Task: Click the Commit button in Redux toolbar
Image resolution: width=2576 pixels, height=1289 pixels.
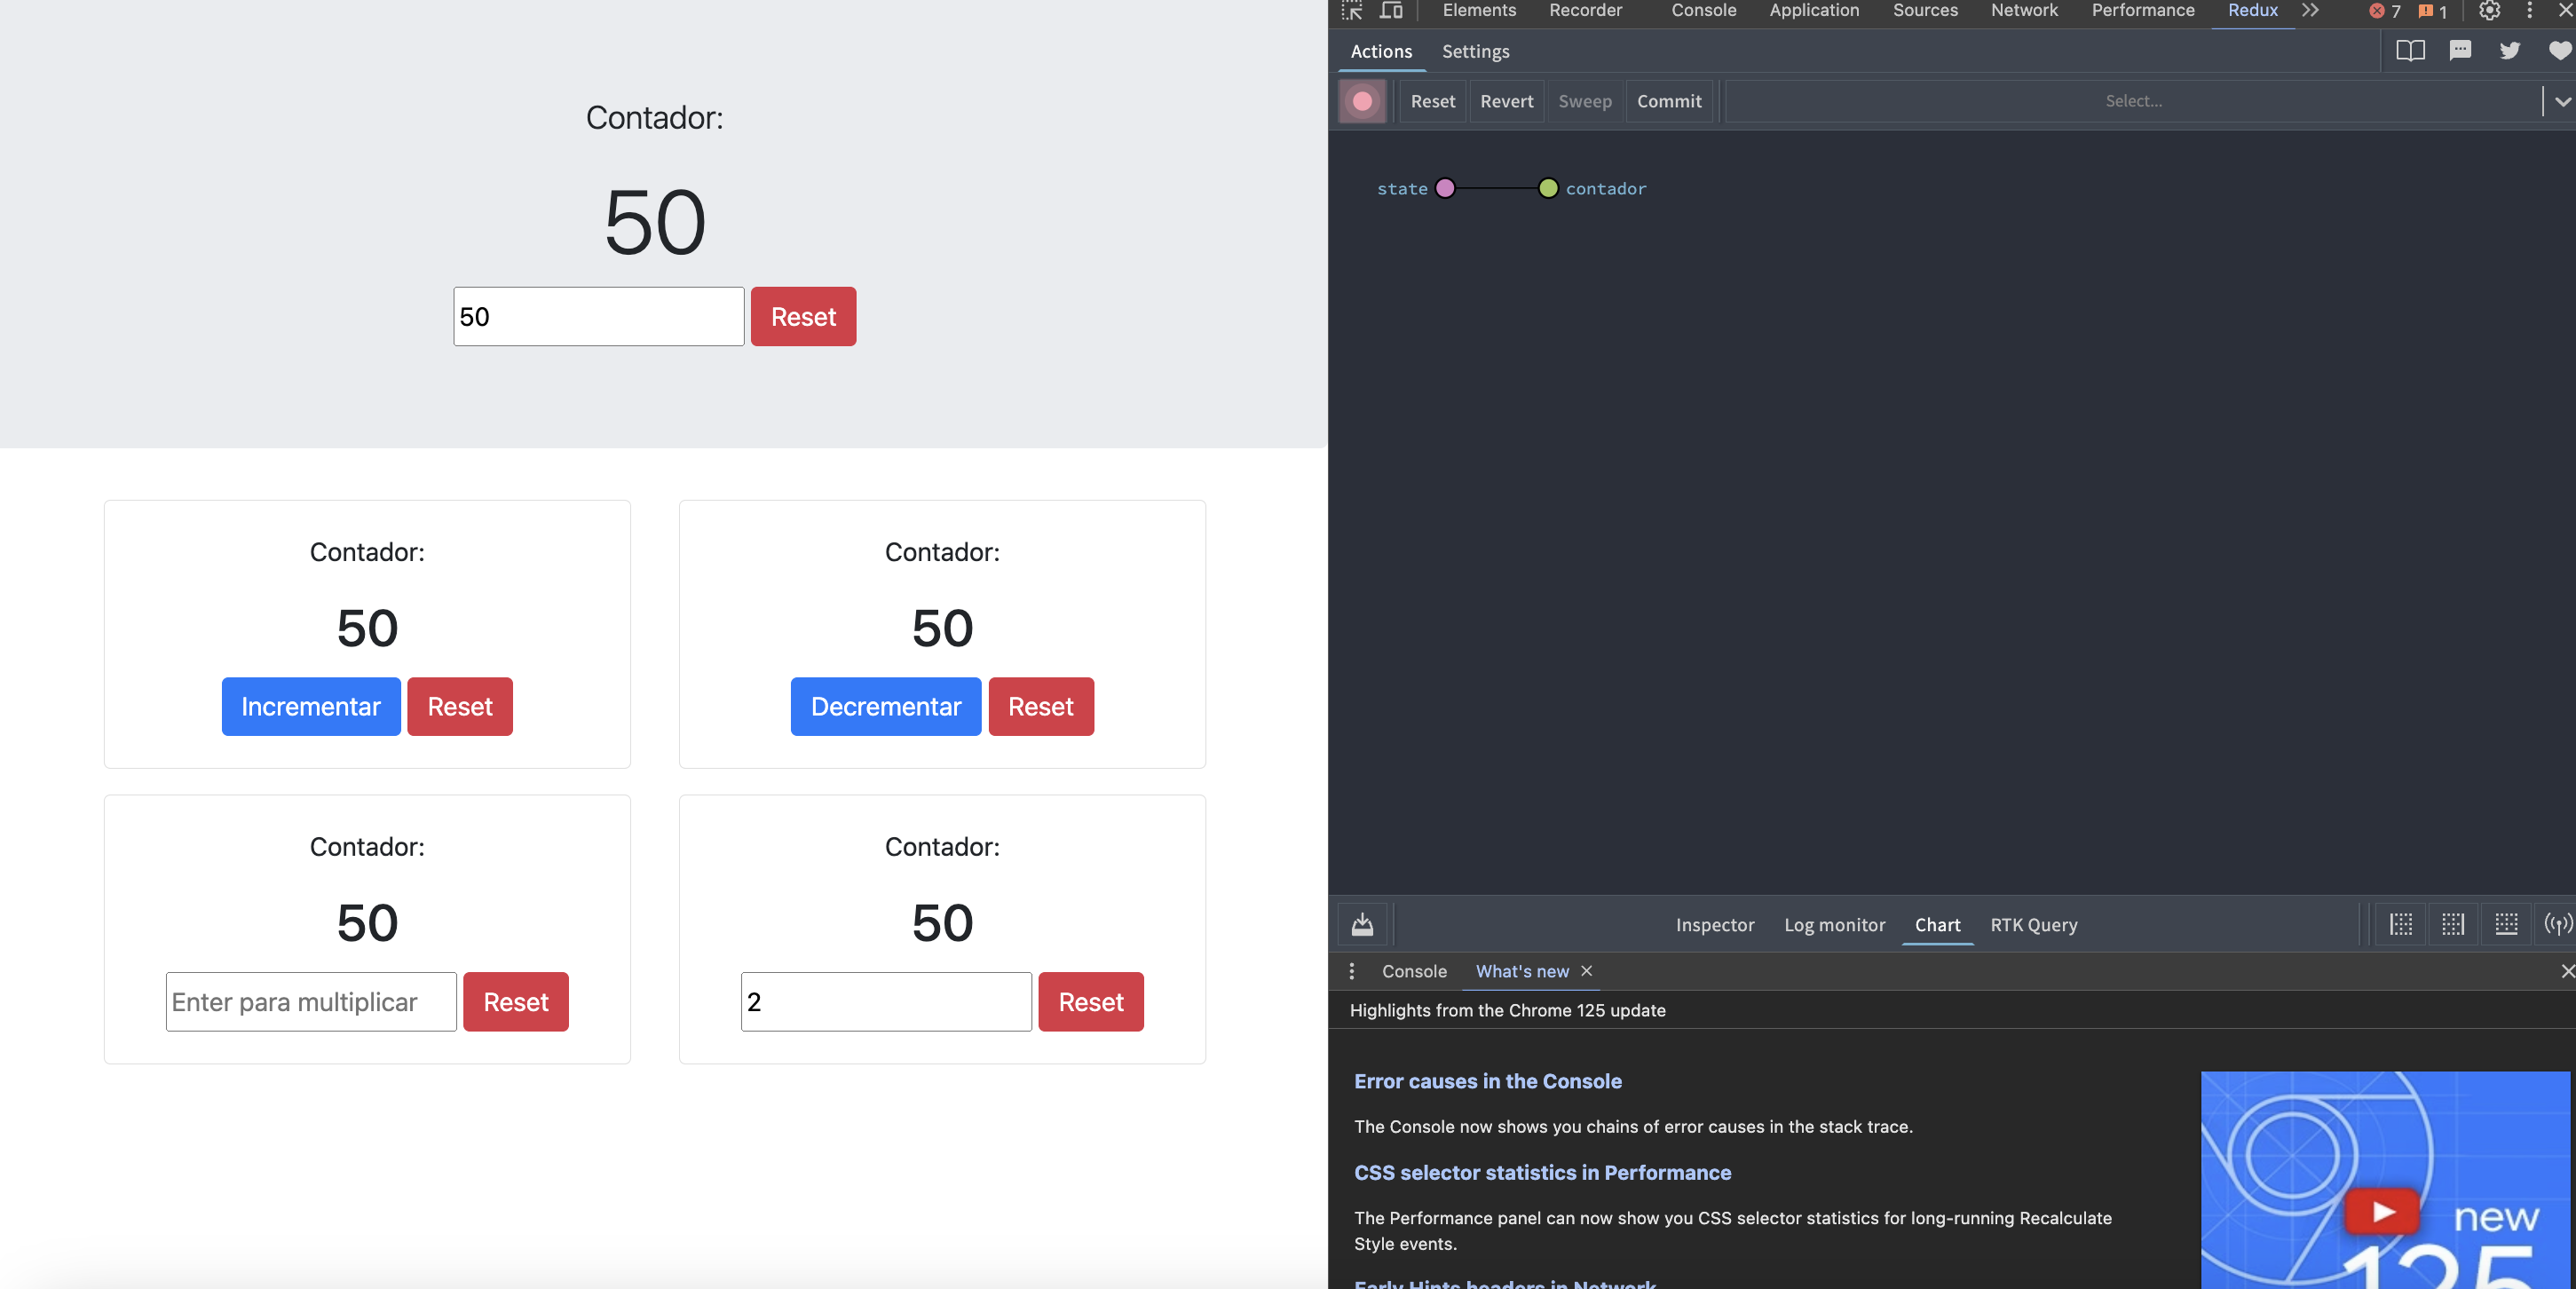Action: (1668, 101)
